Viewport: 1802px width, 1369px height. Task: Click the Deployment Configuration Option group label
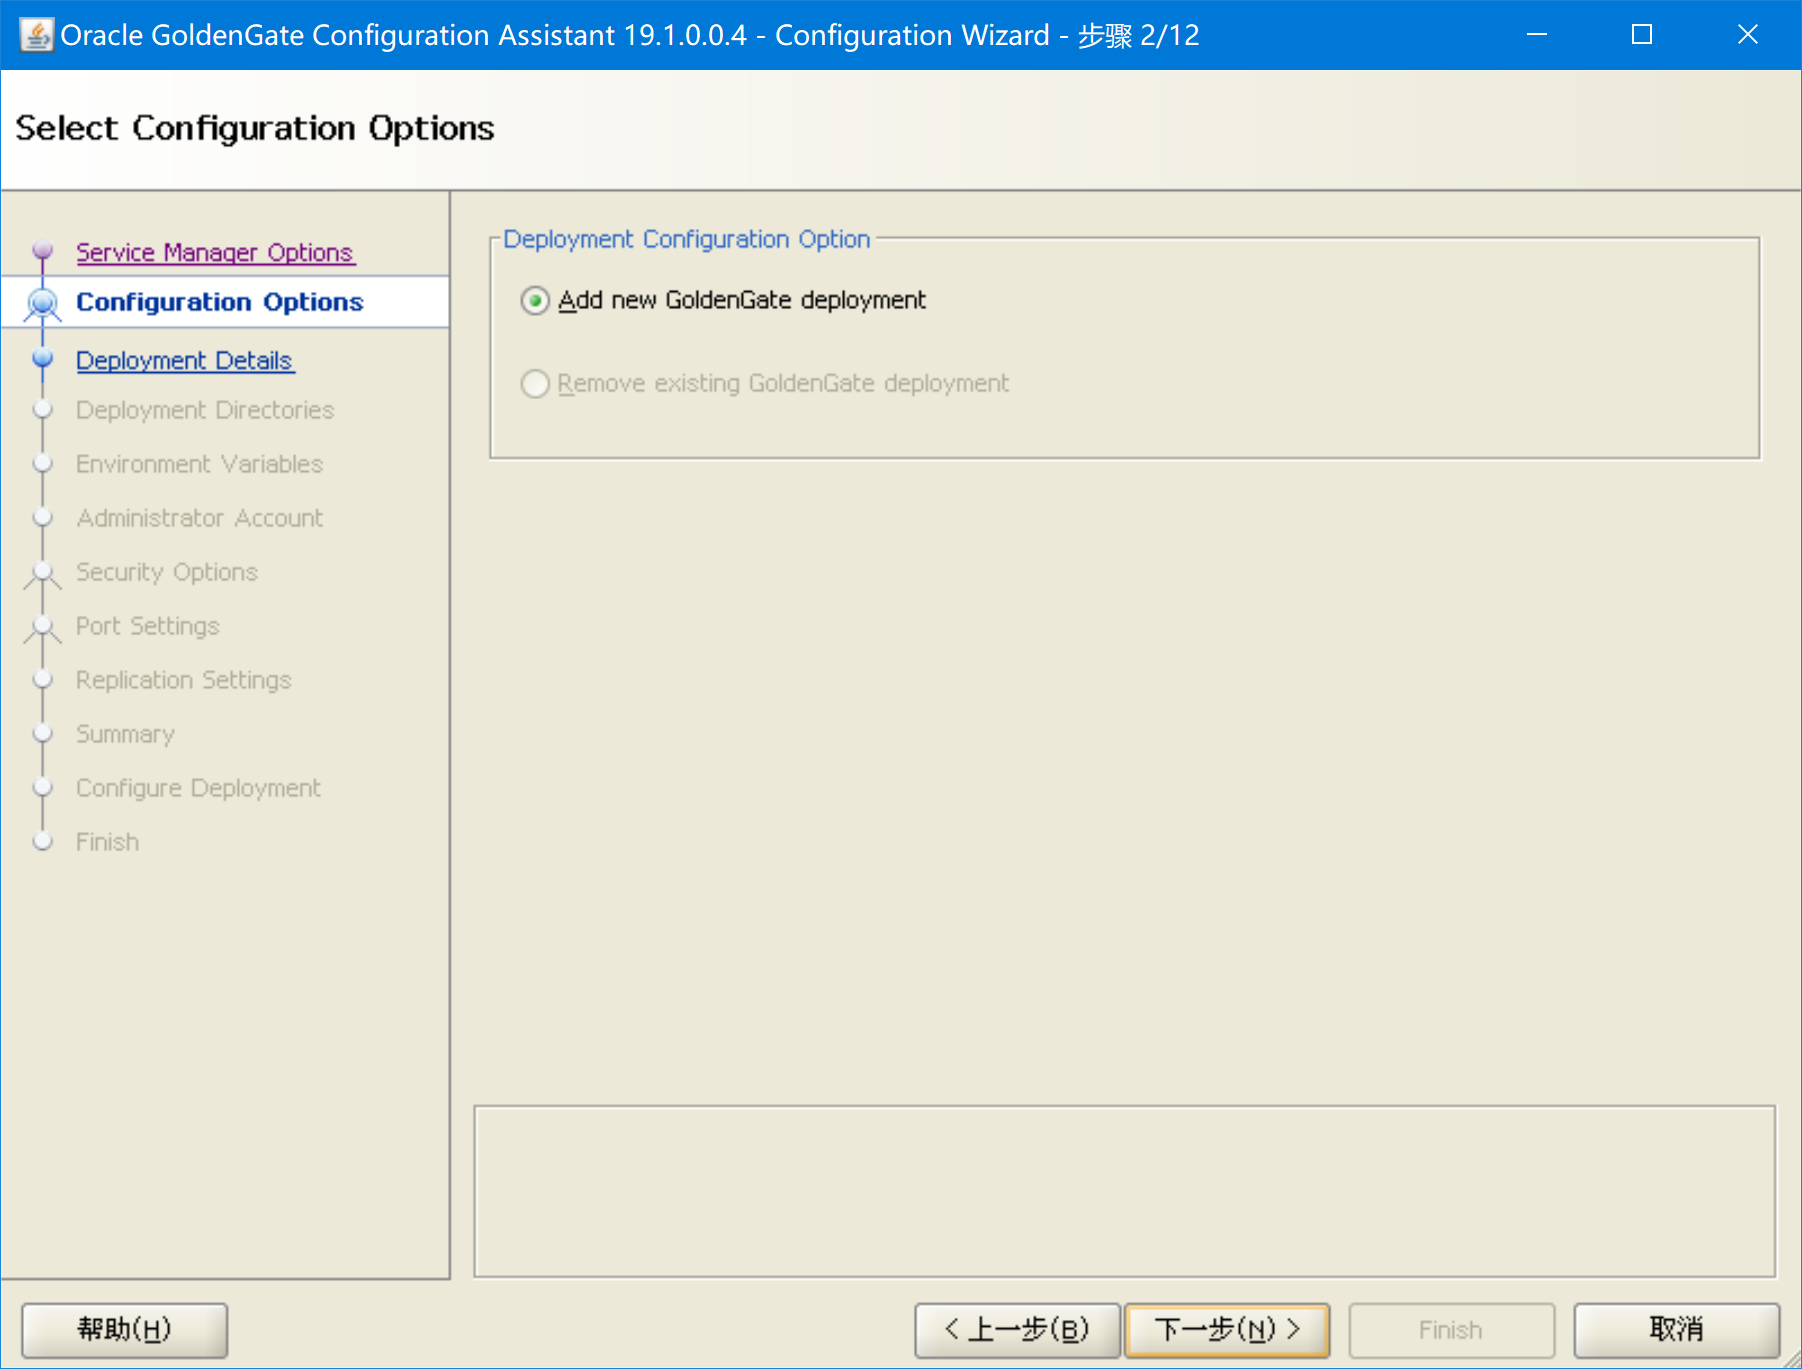point(687,239)
